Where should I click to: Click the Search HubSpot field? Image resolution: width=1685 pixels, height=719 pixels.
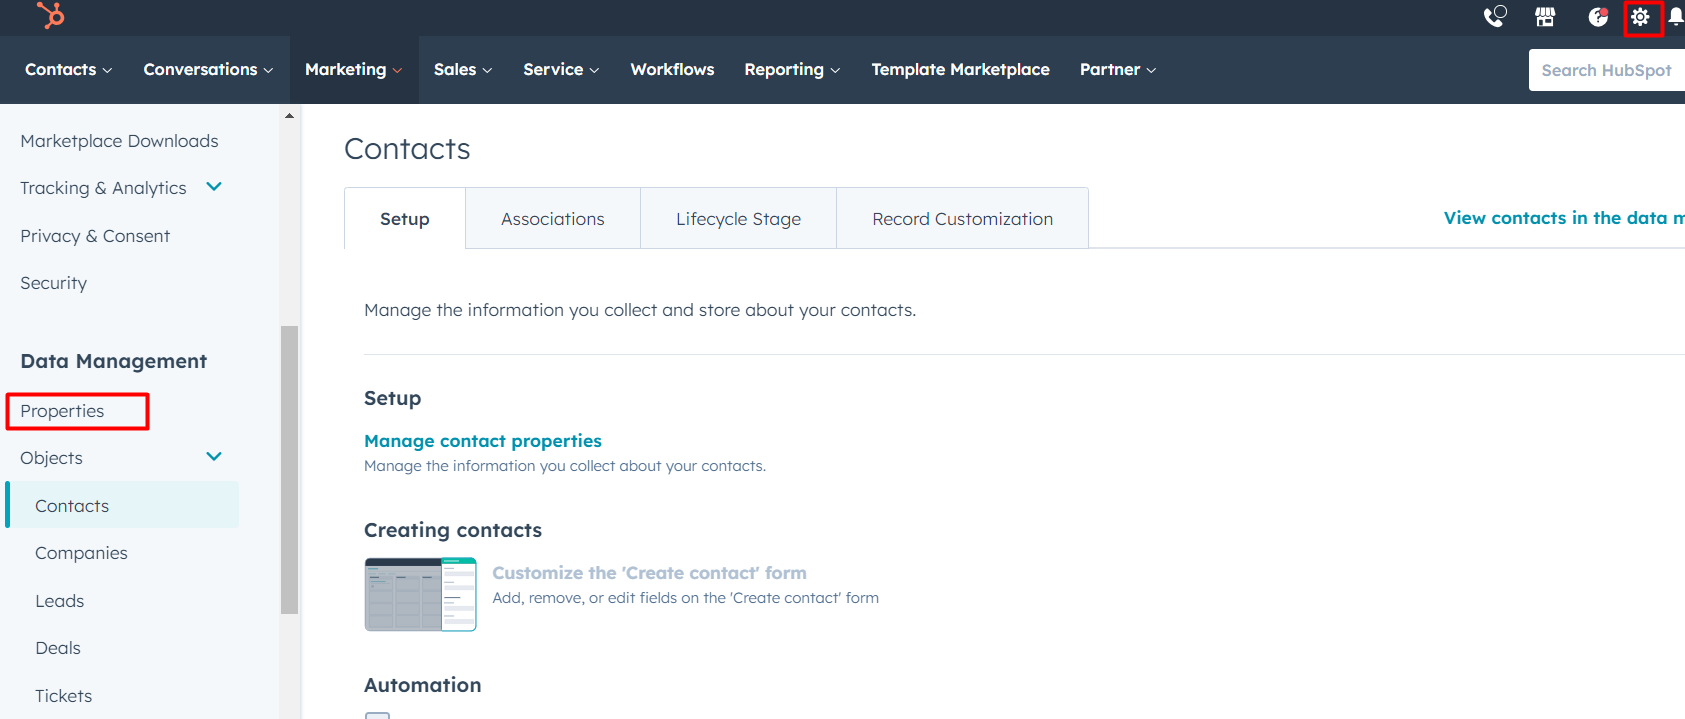(1607, 70)
